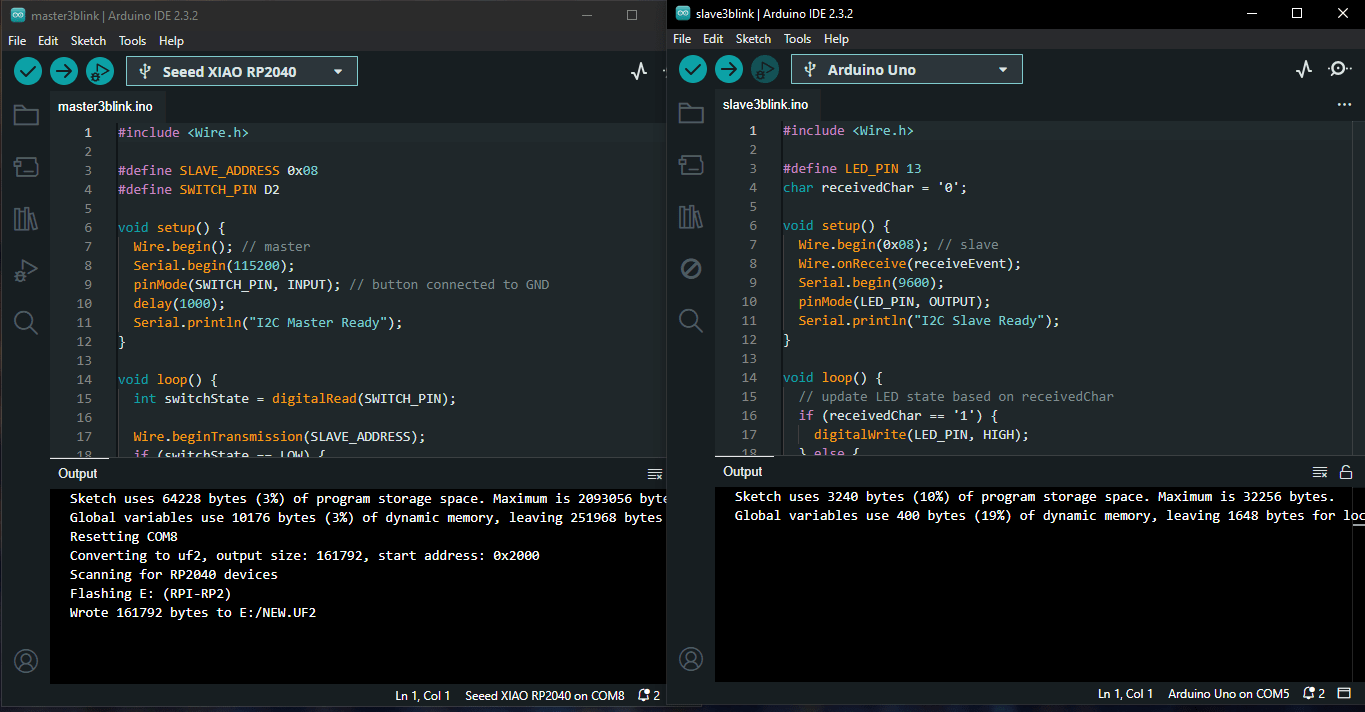Click the disabled Debug icon in the slave3blink sidebar
The image size is (1365, 712).
[691, 269]
